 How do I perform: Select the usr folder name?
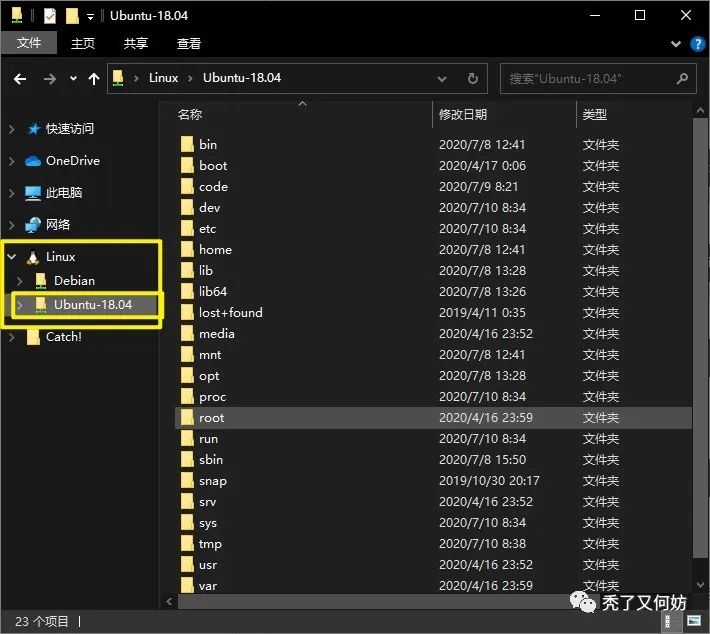(x=208, y=565)
